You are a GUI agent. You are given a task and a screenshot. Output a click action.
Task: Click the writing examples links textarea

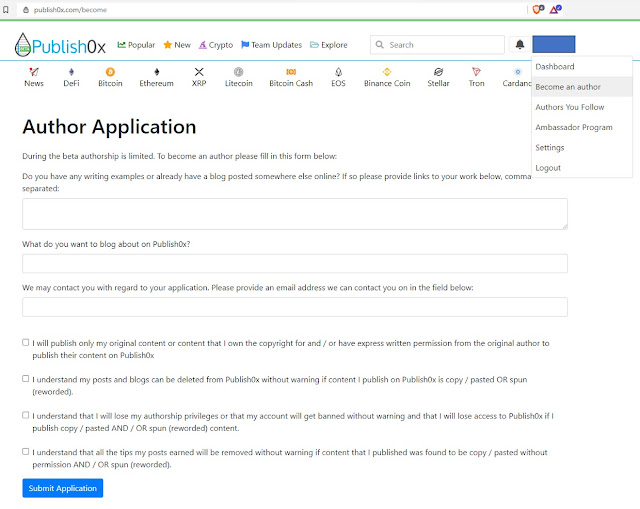[295, 214]
